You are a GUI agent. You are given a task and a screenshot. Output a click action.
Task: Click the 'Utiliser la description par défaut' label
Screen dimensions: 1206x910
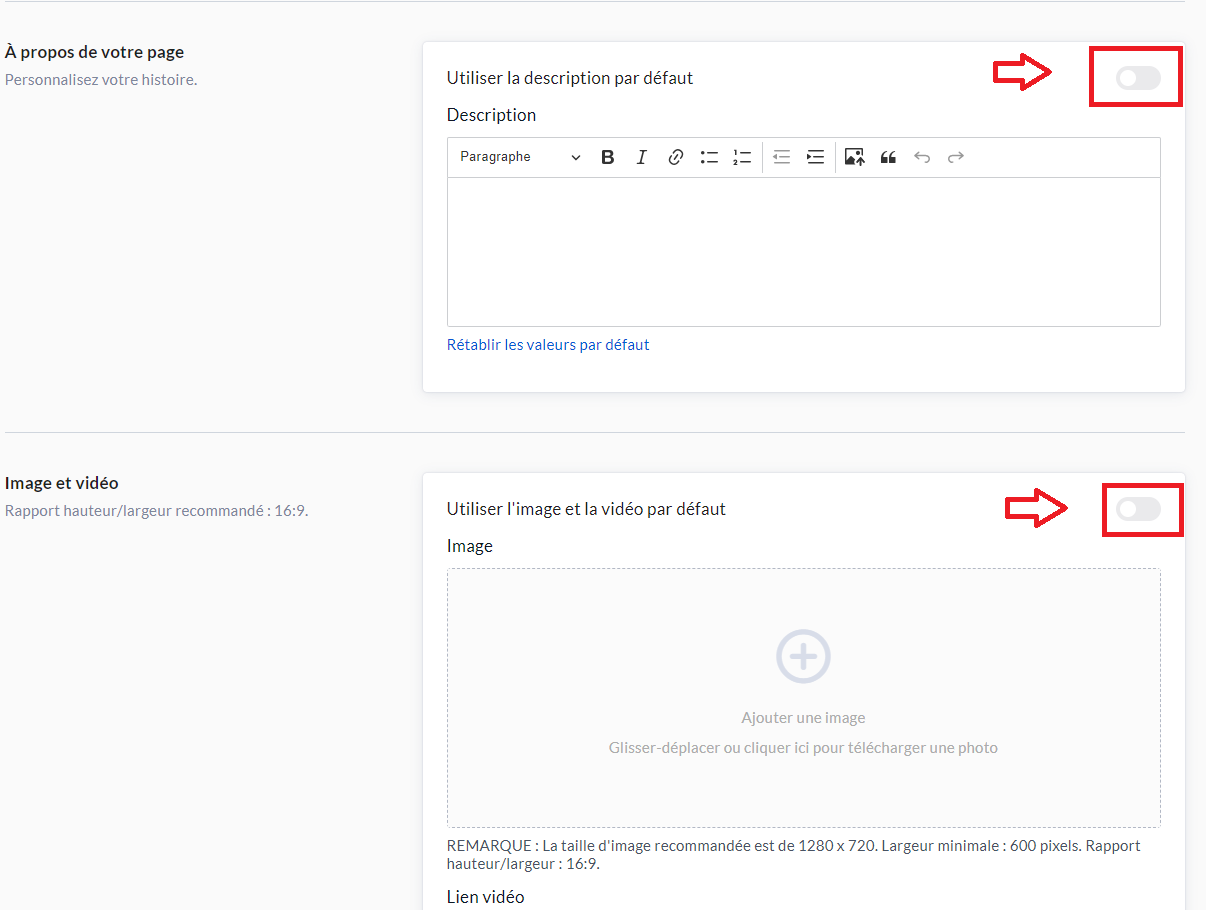(x=570, y=78)
